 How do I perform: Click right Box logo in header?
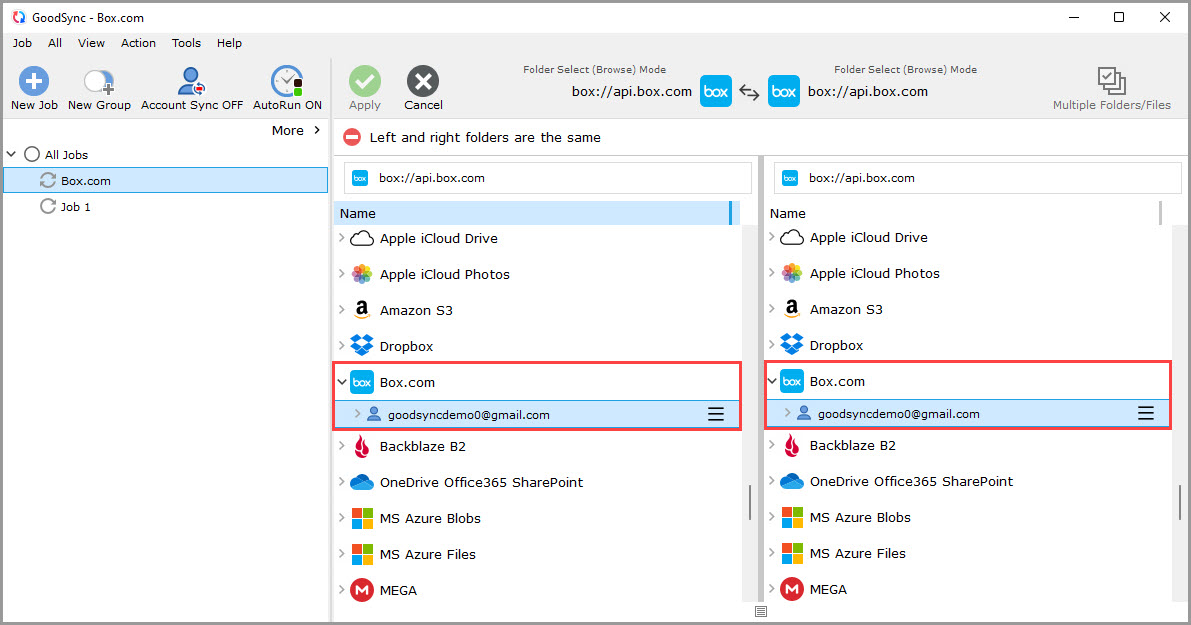[784, 91]
